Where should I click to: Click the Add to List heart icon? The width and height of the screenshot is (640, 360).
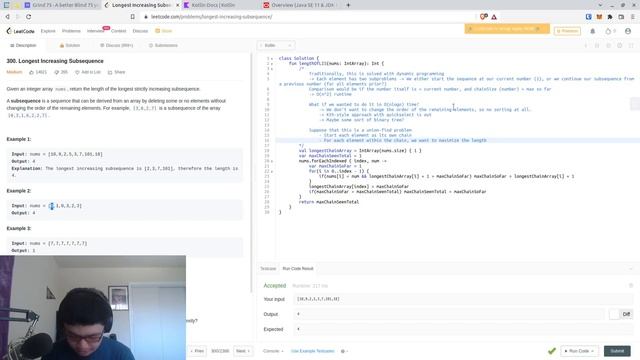pyautogui.click(x=77, y=72)
